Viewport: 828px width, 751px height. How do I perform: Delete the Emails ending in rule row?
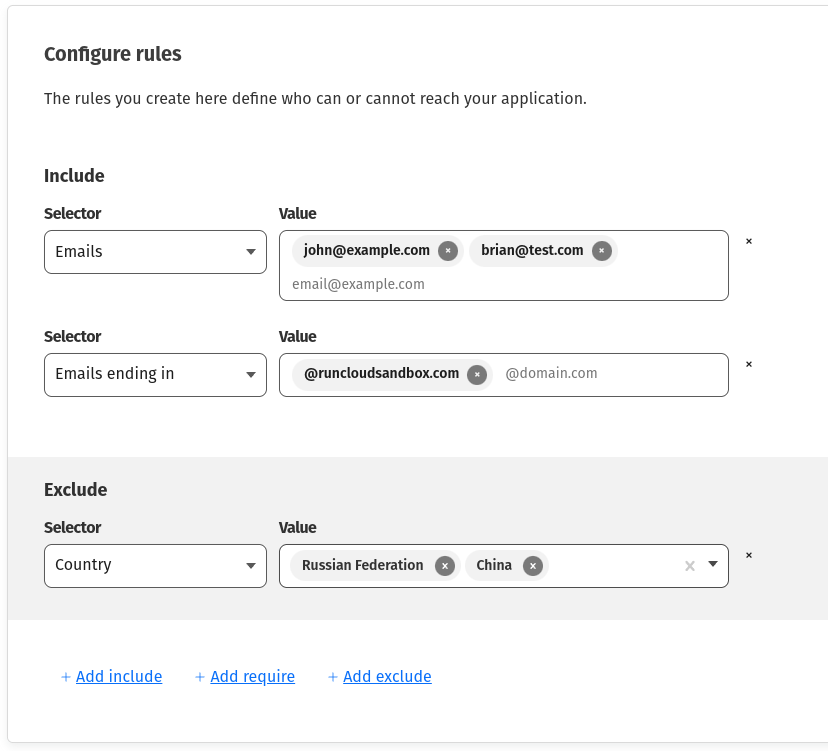tap(749, 364)
